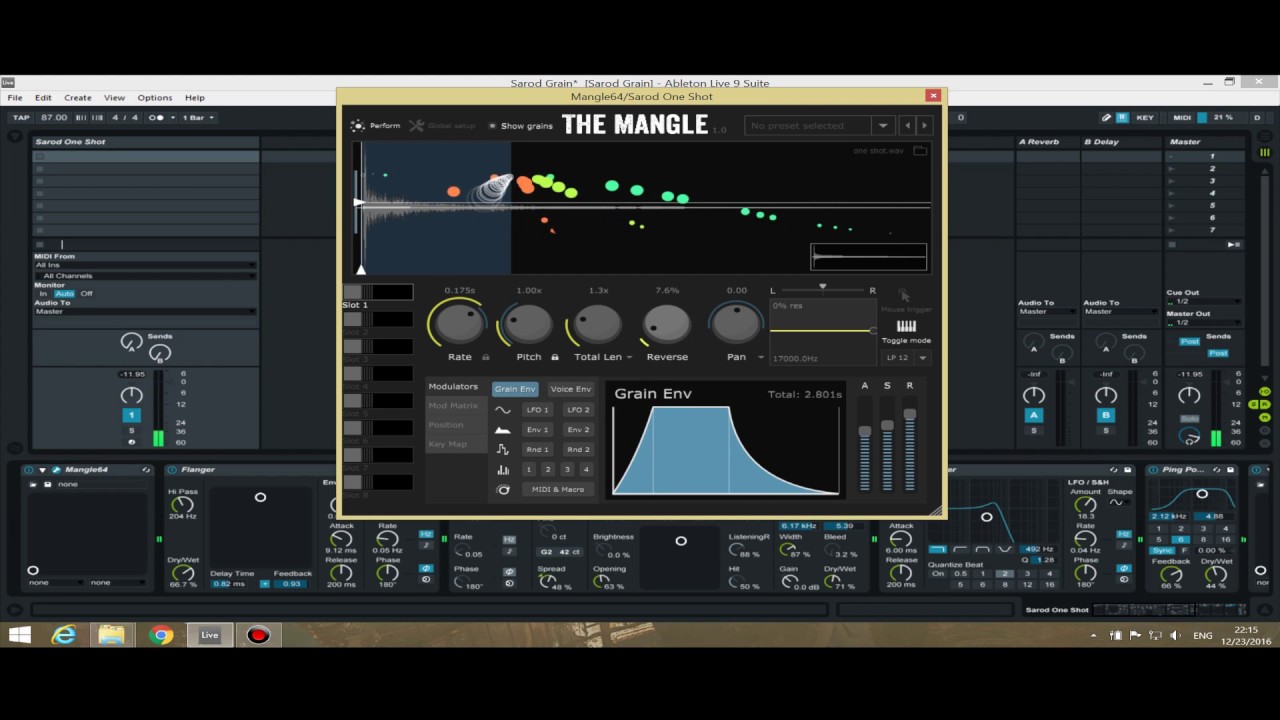Click the Rate lock icon
Image resolution: width=1280 pixels, height=720 pixels.
(486, 357)
